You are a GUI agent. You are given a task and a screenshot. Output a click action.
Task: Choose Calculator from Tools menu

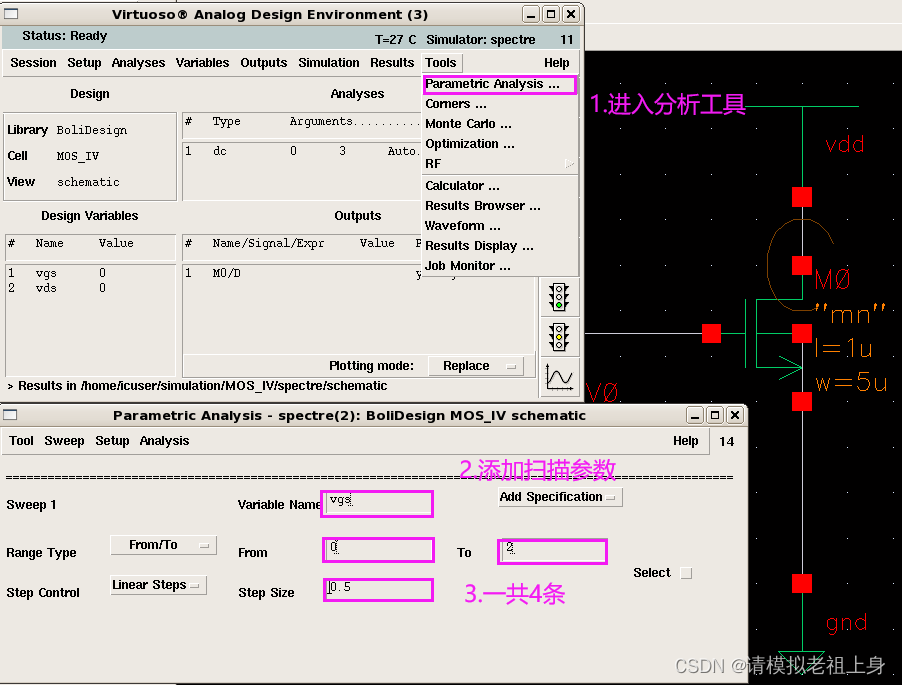tap(499, 186)
